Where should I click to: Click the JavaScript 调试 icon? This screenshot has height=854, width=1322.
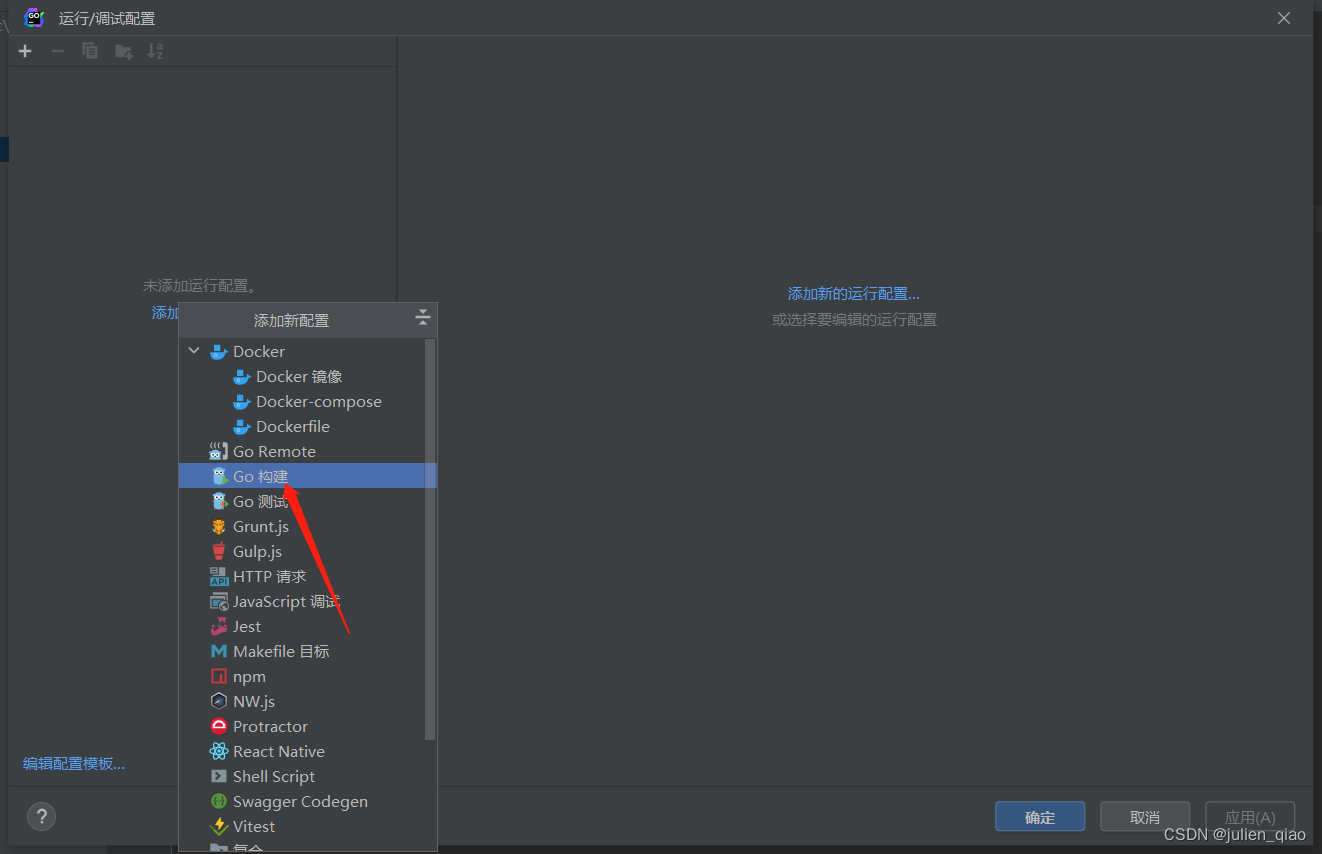click(218, 602)
